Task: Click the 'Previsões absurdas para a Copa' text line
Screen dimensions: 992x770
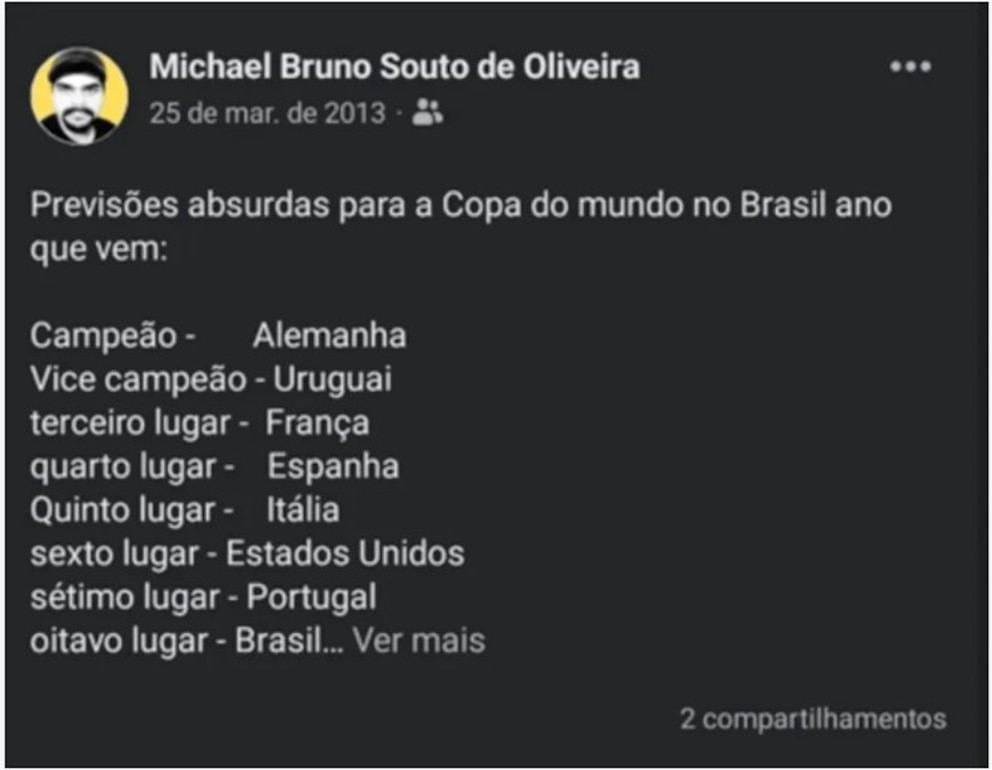Action: (461, 205)
